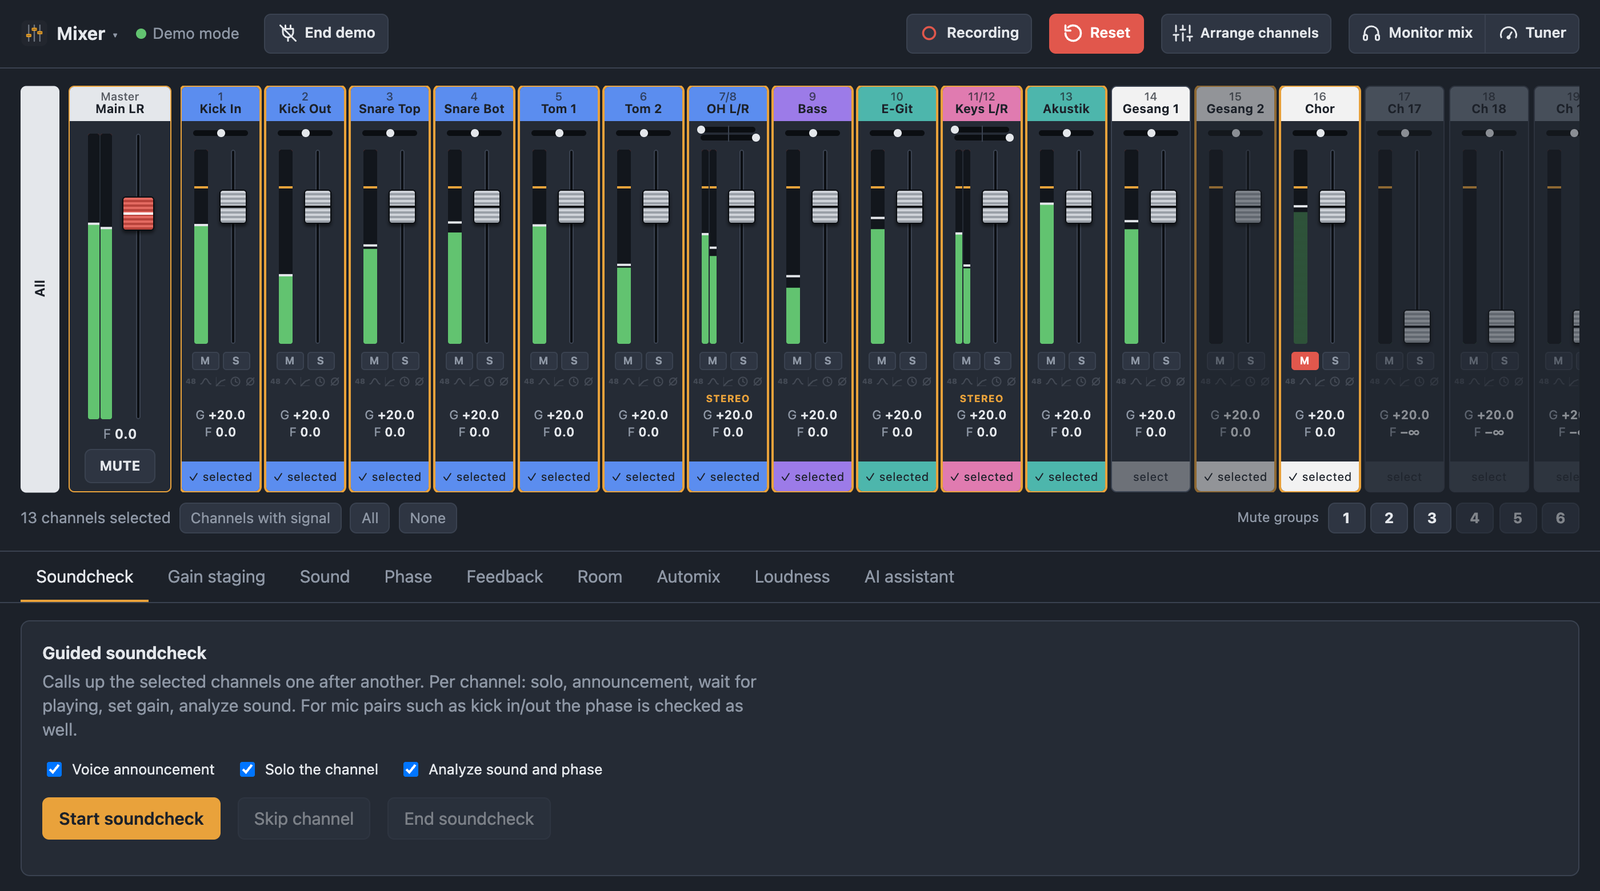Select None of the channels
The height and width of the screenshot is (891, 1600).
pos(427,518)
